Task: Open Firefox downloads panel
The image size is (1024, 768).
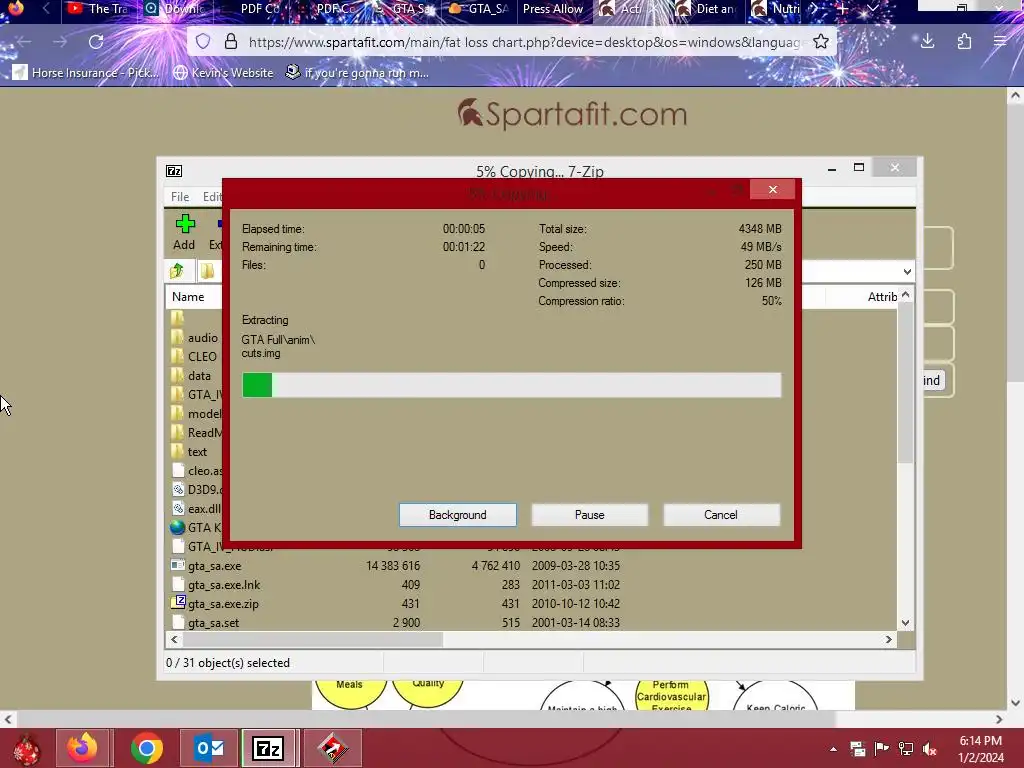Action: (x=927, y=42)
